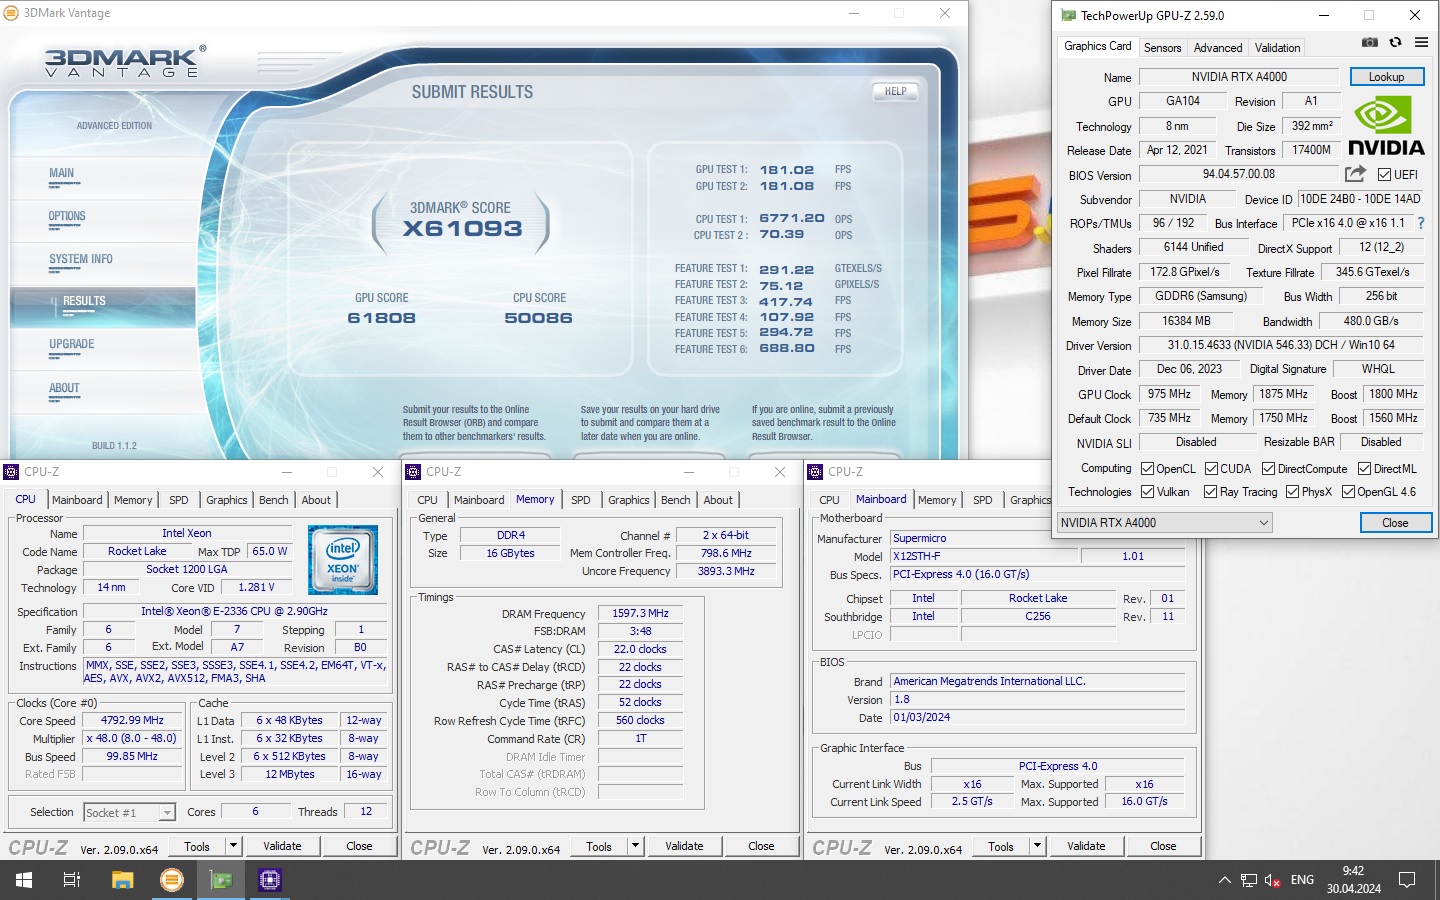The height and width of the screenshot is (900, 1440).
Task: Toggle the Vulkan checkbox
Action: click(x=1148, y=492)
